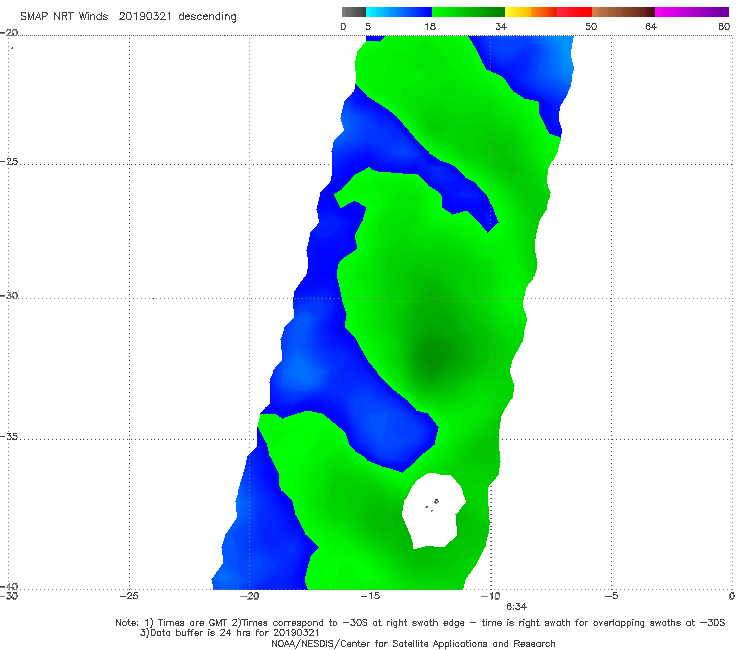
Task: Click the yellow segment of the color bar
Action: (x=518, y=12)
